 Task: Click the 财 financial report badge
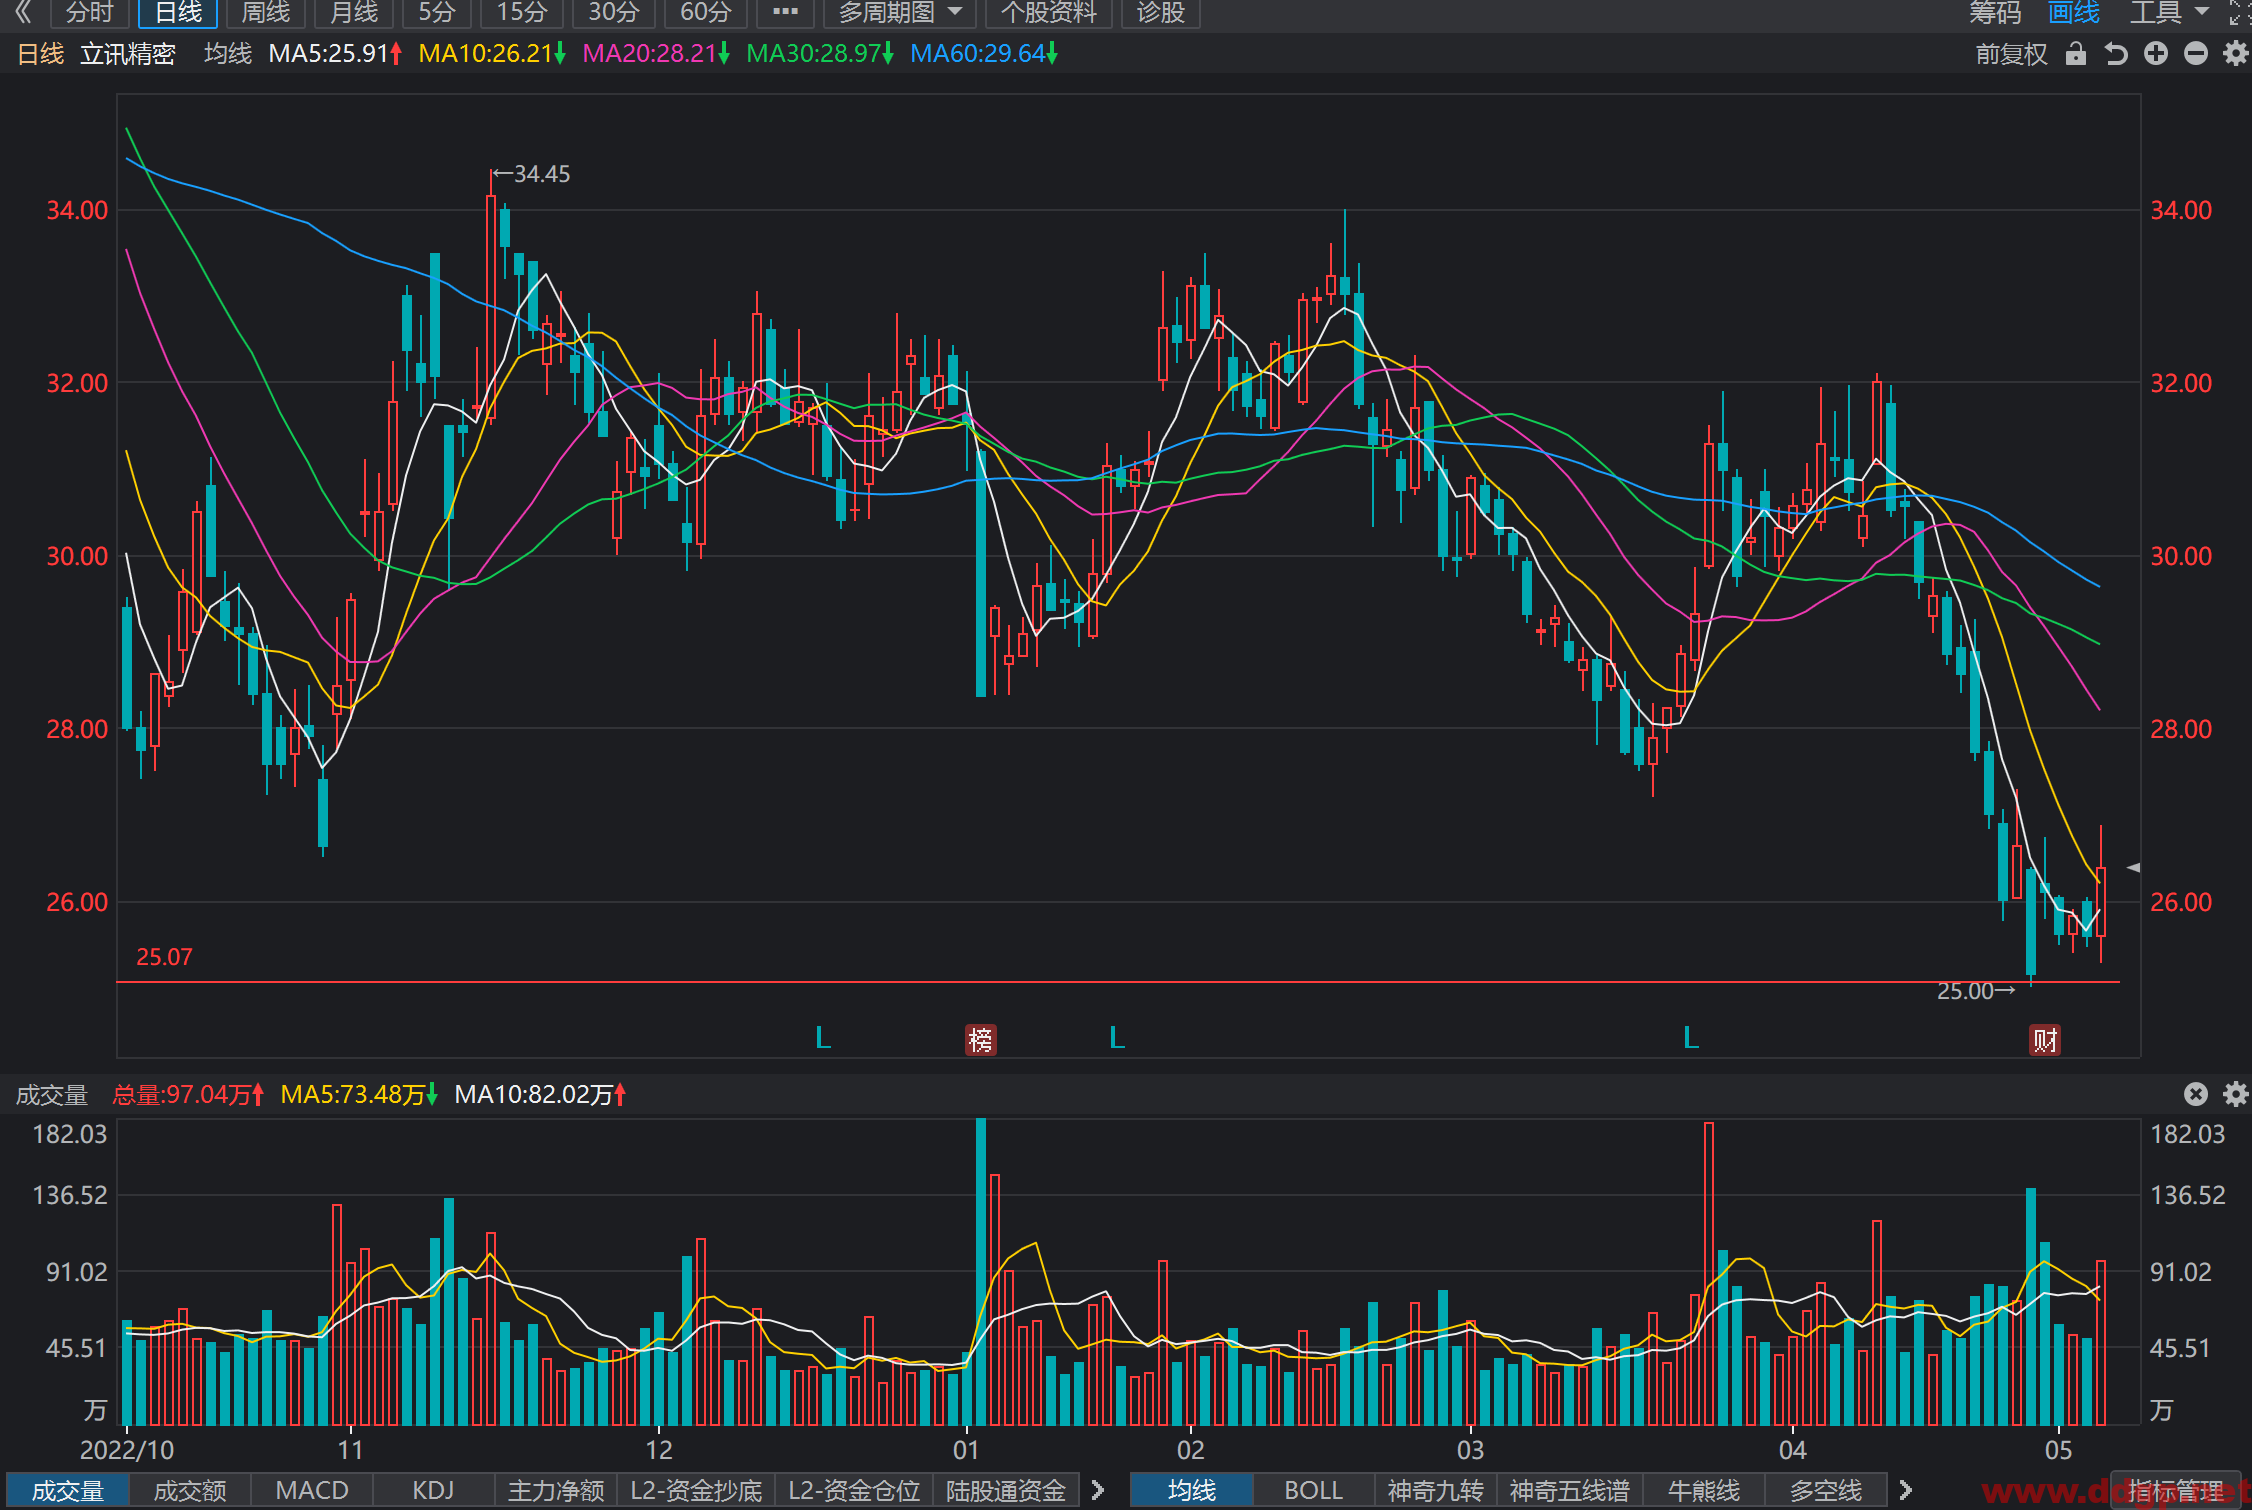[x=2045, y=1040]
